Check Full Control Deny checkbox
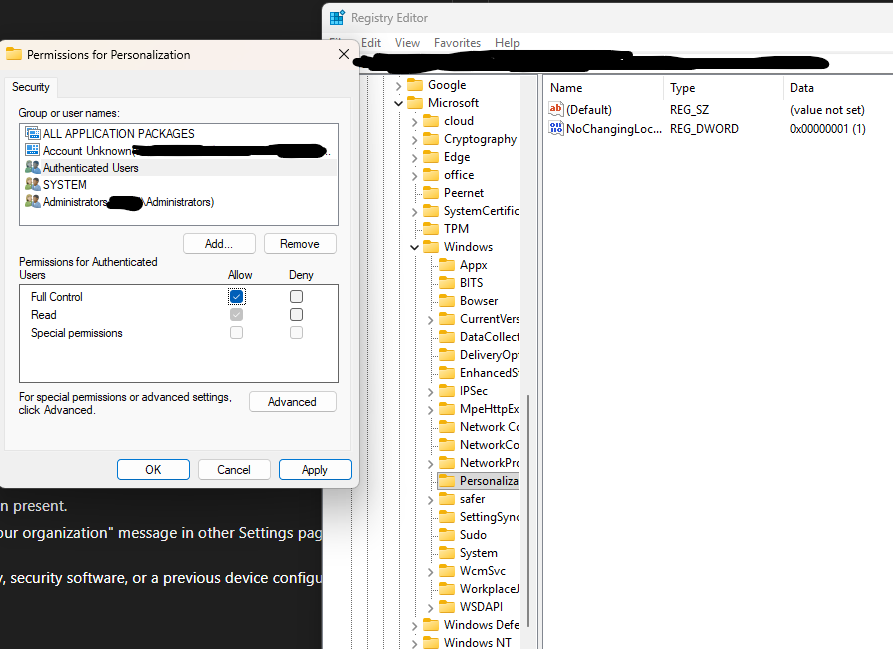Image resolution: width=893 pixels, height=649 pixels. point(296,297)
